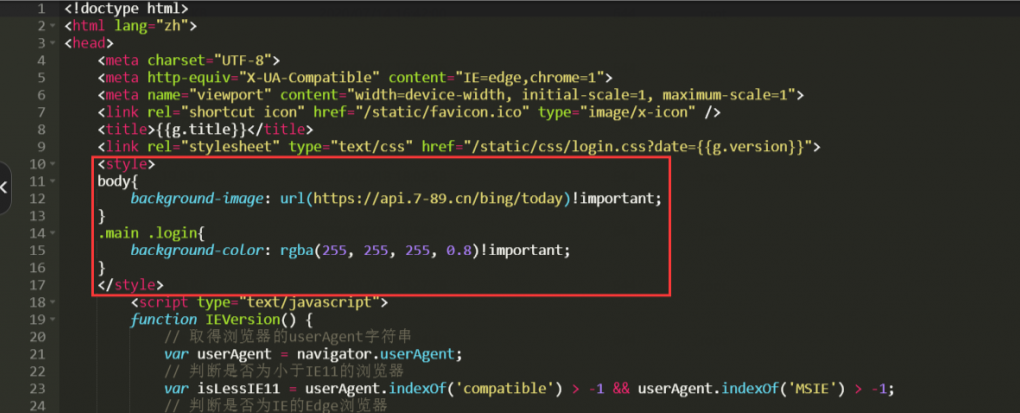
Task: Click the left sidebar collapse arrow
Action: 5,187
